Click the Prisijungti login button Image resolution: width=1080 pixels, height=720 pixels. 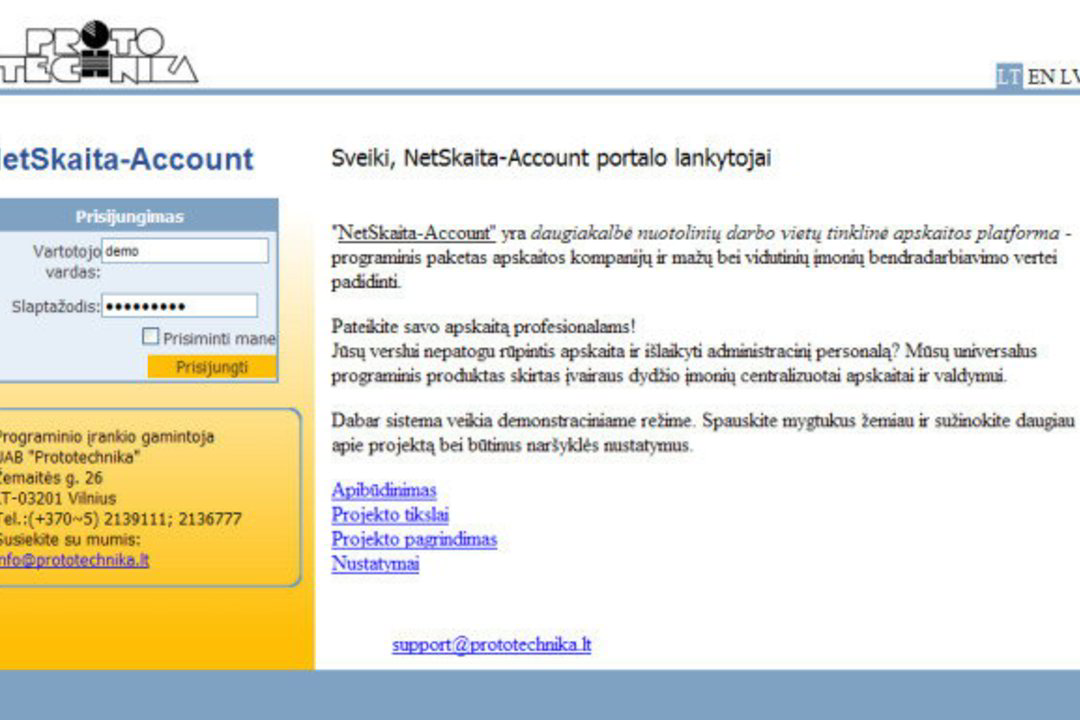coord(212,367)
